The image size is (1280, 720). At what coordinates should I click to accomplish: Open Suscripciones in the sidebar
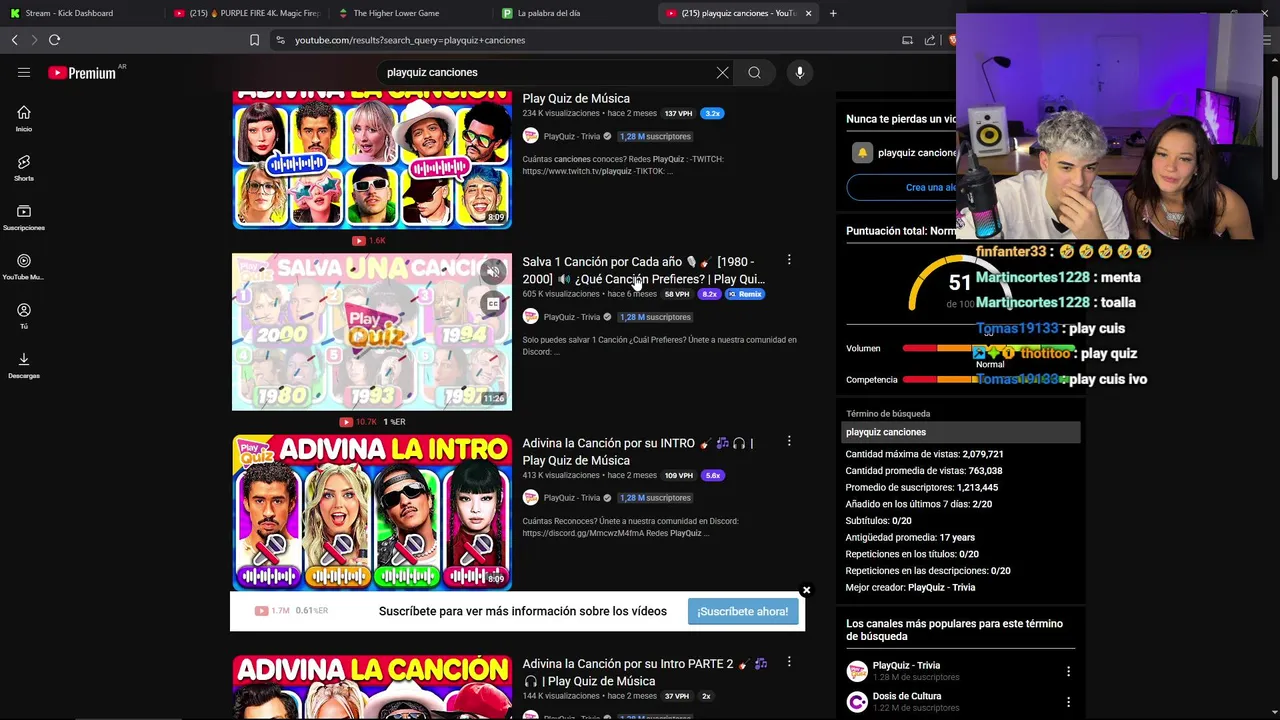click(24, 218)
